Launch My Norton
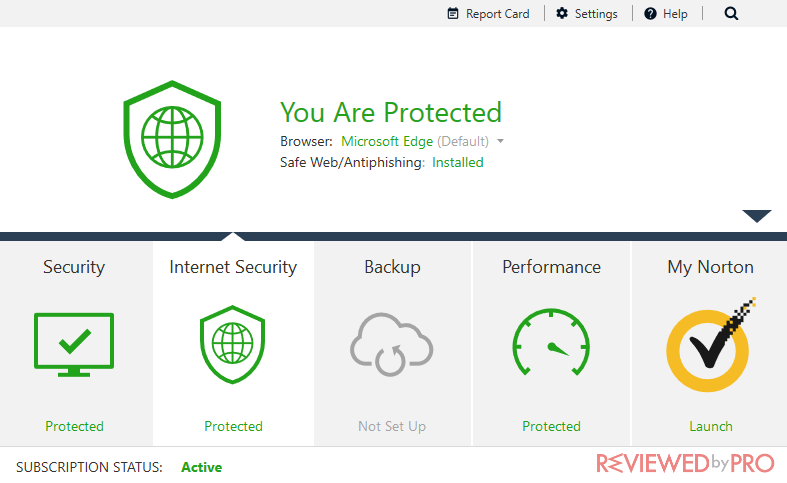787x483 pixels. click(x=711, y=426)
